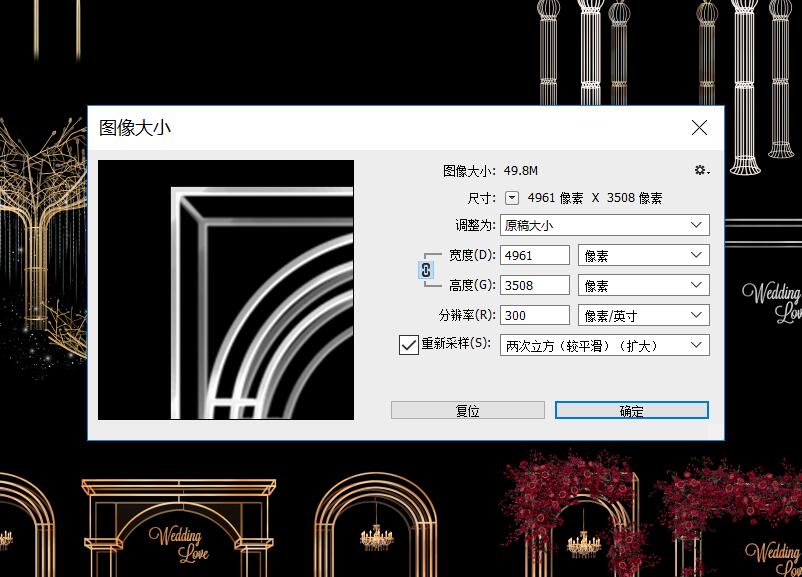Click the 确定 confirm button
Viewport: 802px width, 577px height.
tap(630, 410)
